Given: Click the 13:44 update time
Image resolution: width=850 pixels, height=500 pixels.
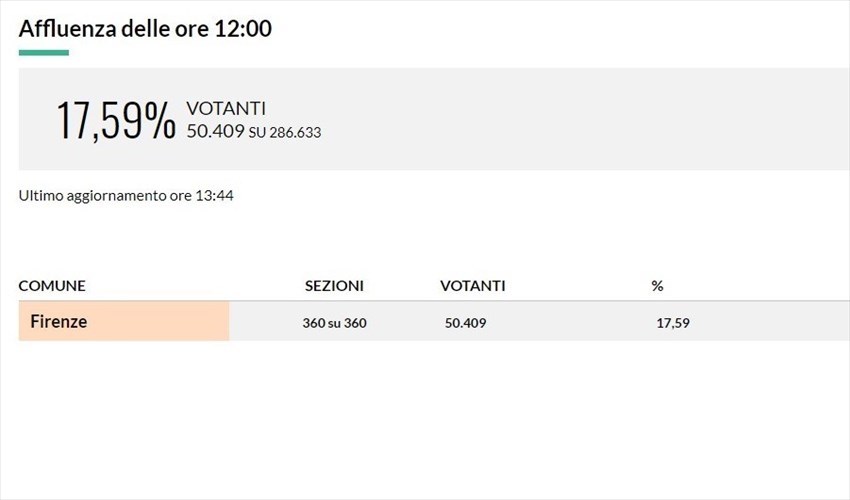Looking at the screenshot, I should pyautogui.click(x=216, y=196).
